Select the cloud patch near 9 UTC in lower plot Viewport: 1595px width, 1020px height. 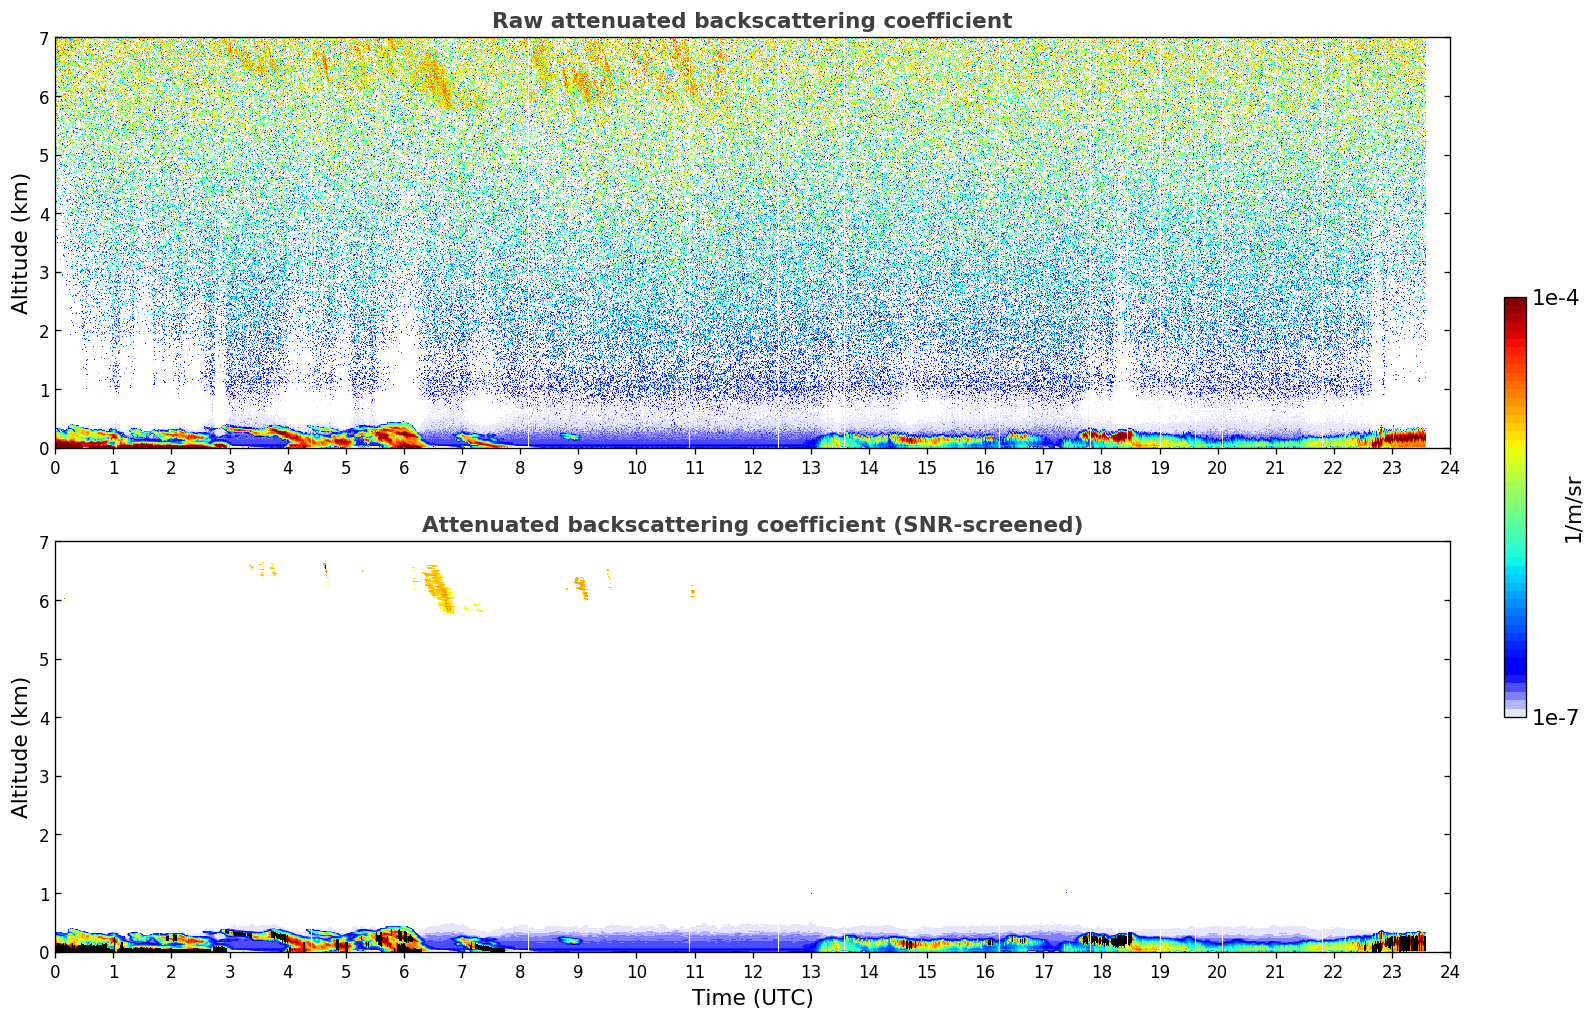(x=580, y=586)
